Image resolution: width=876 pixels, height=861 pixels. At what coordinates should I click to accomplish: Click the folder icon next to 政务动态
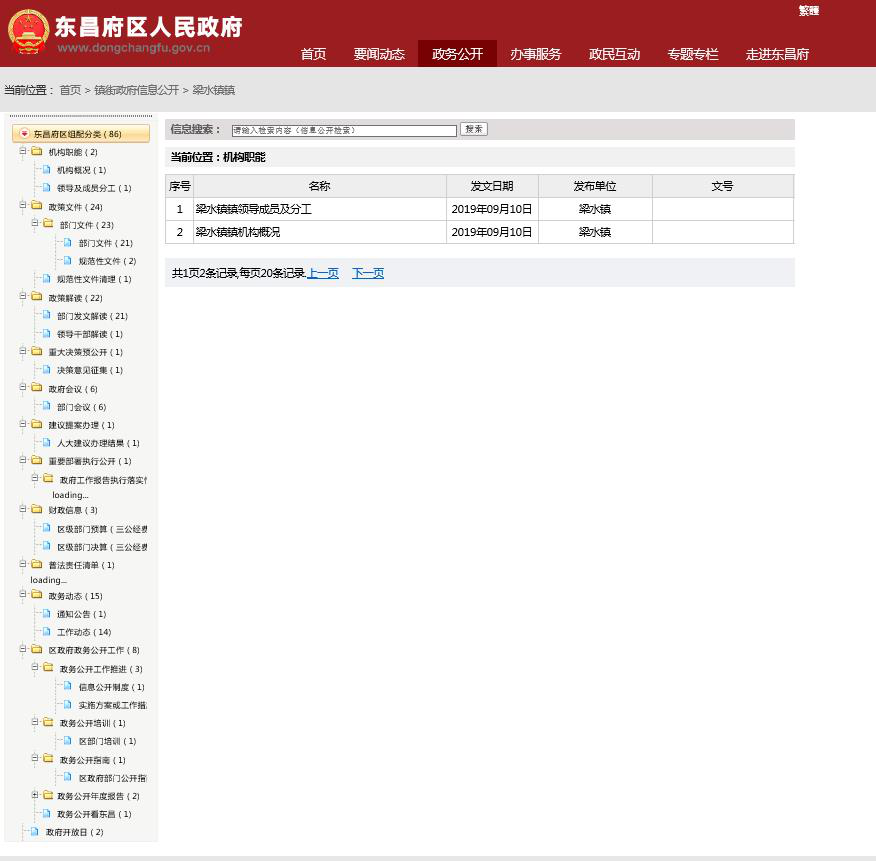pos(37,596)
